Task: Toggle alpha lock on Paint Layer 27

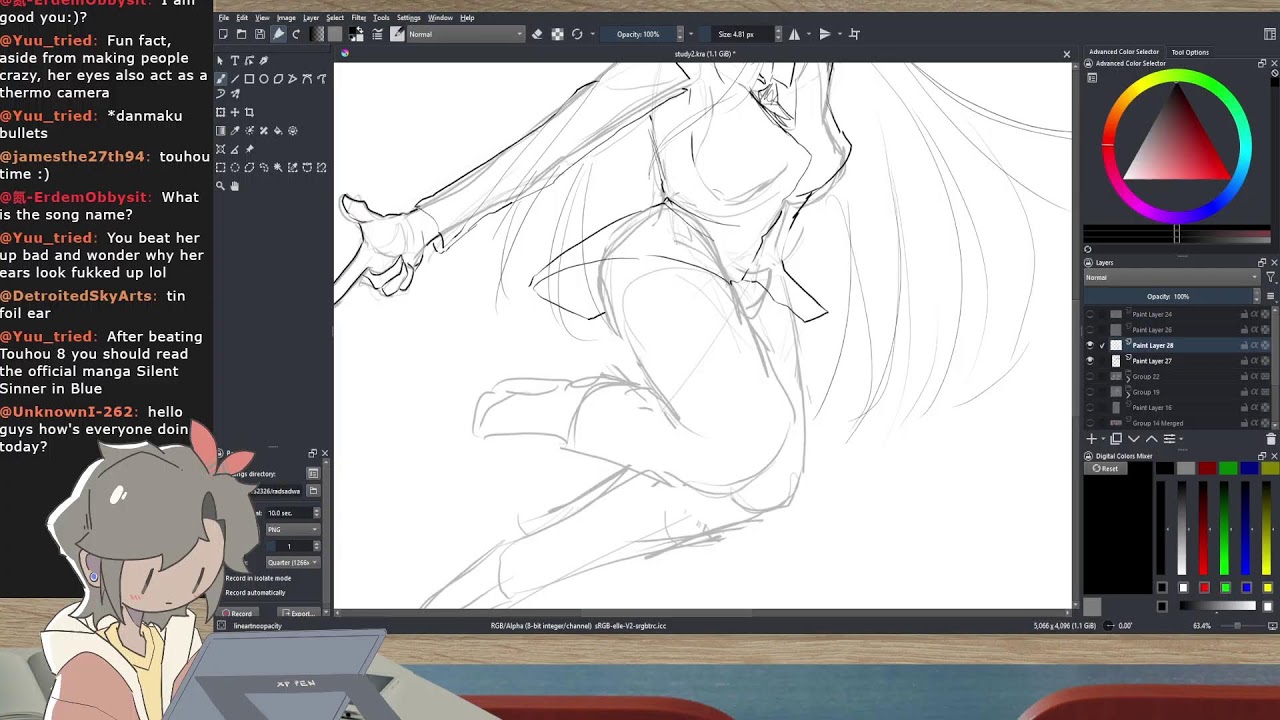Action: click(1254, 361)
